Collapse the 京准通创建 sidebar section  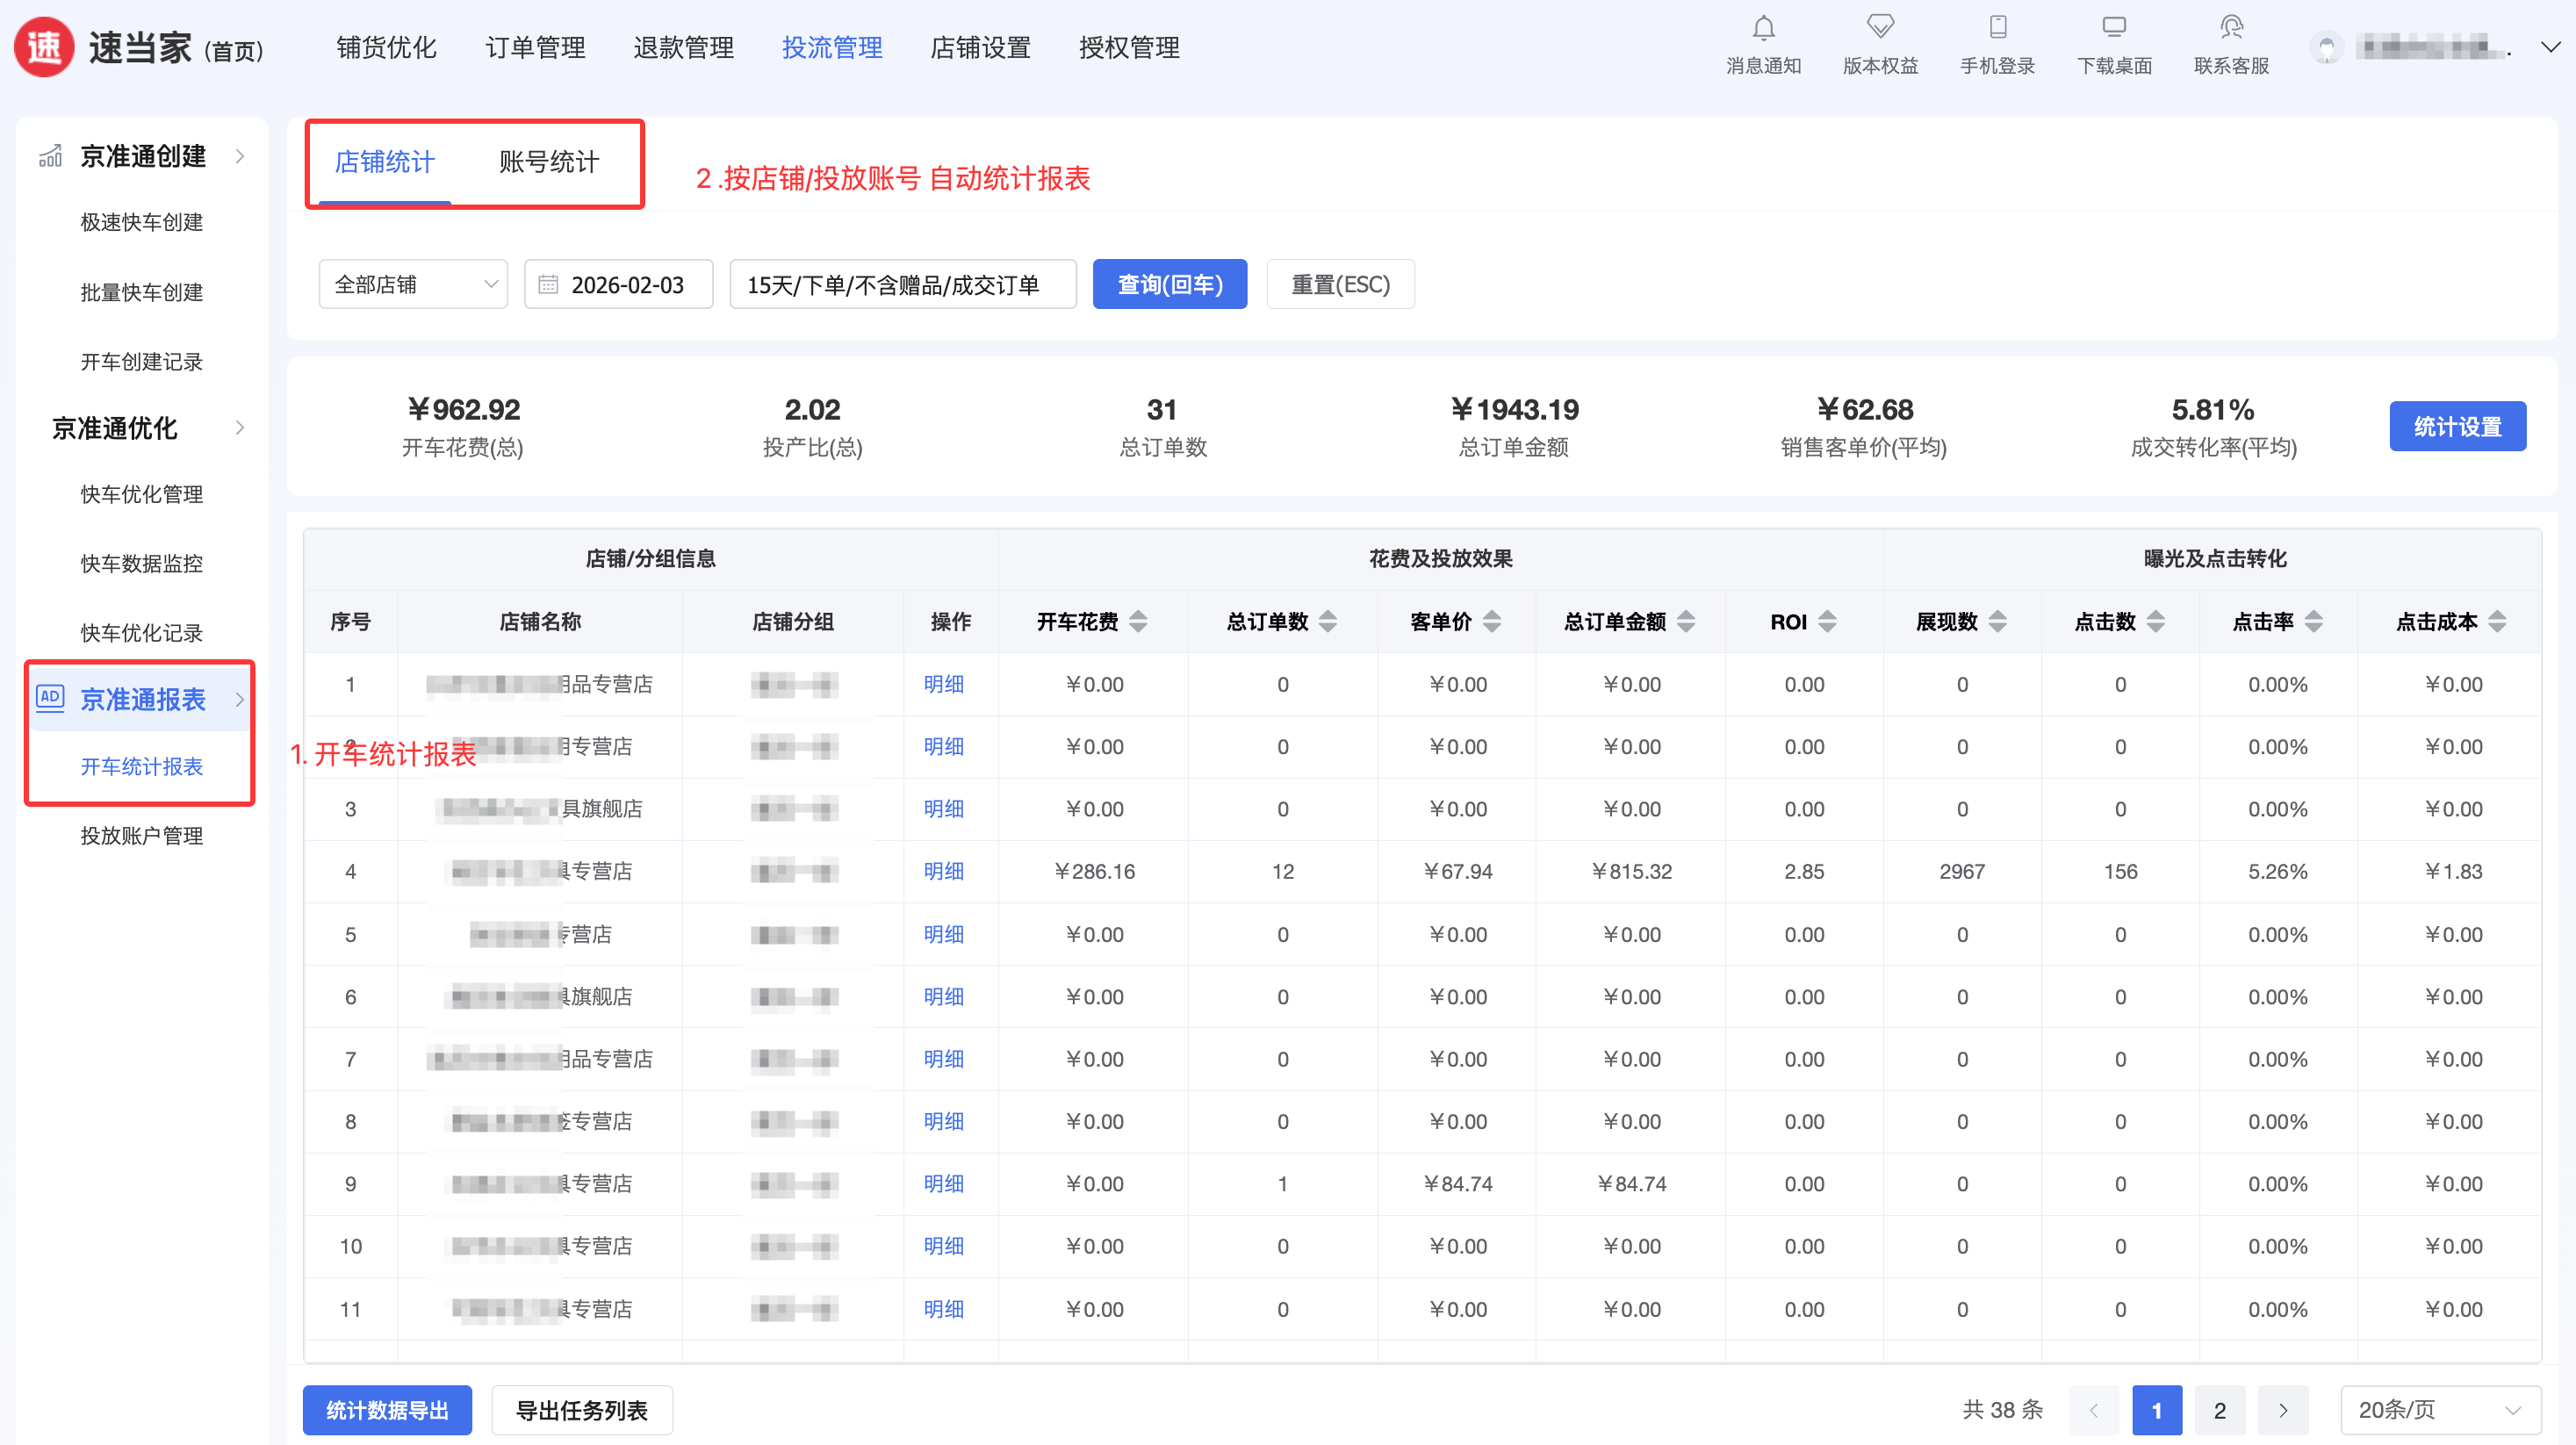point(239,157)
